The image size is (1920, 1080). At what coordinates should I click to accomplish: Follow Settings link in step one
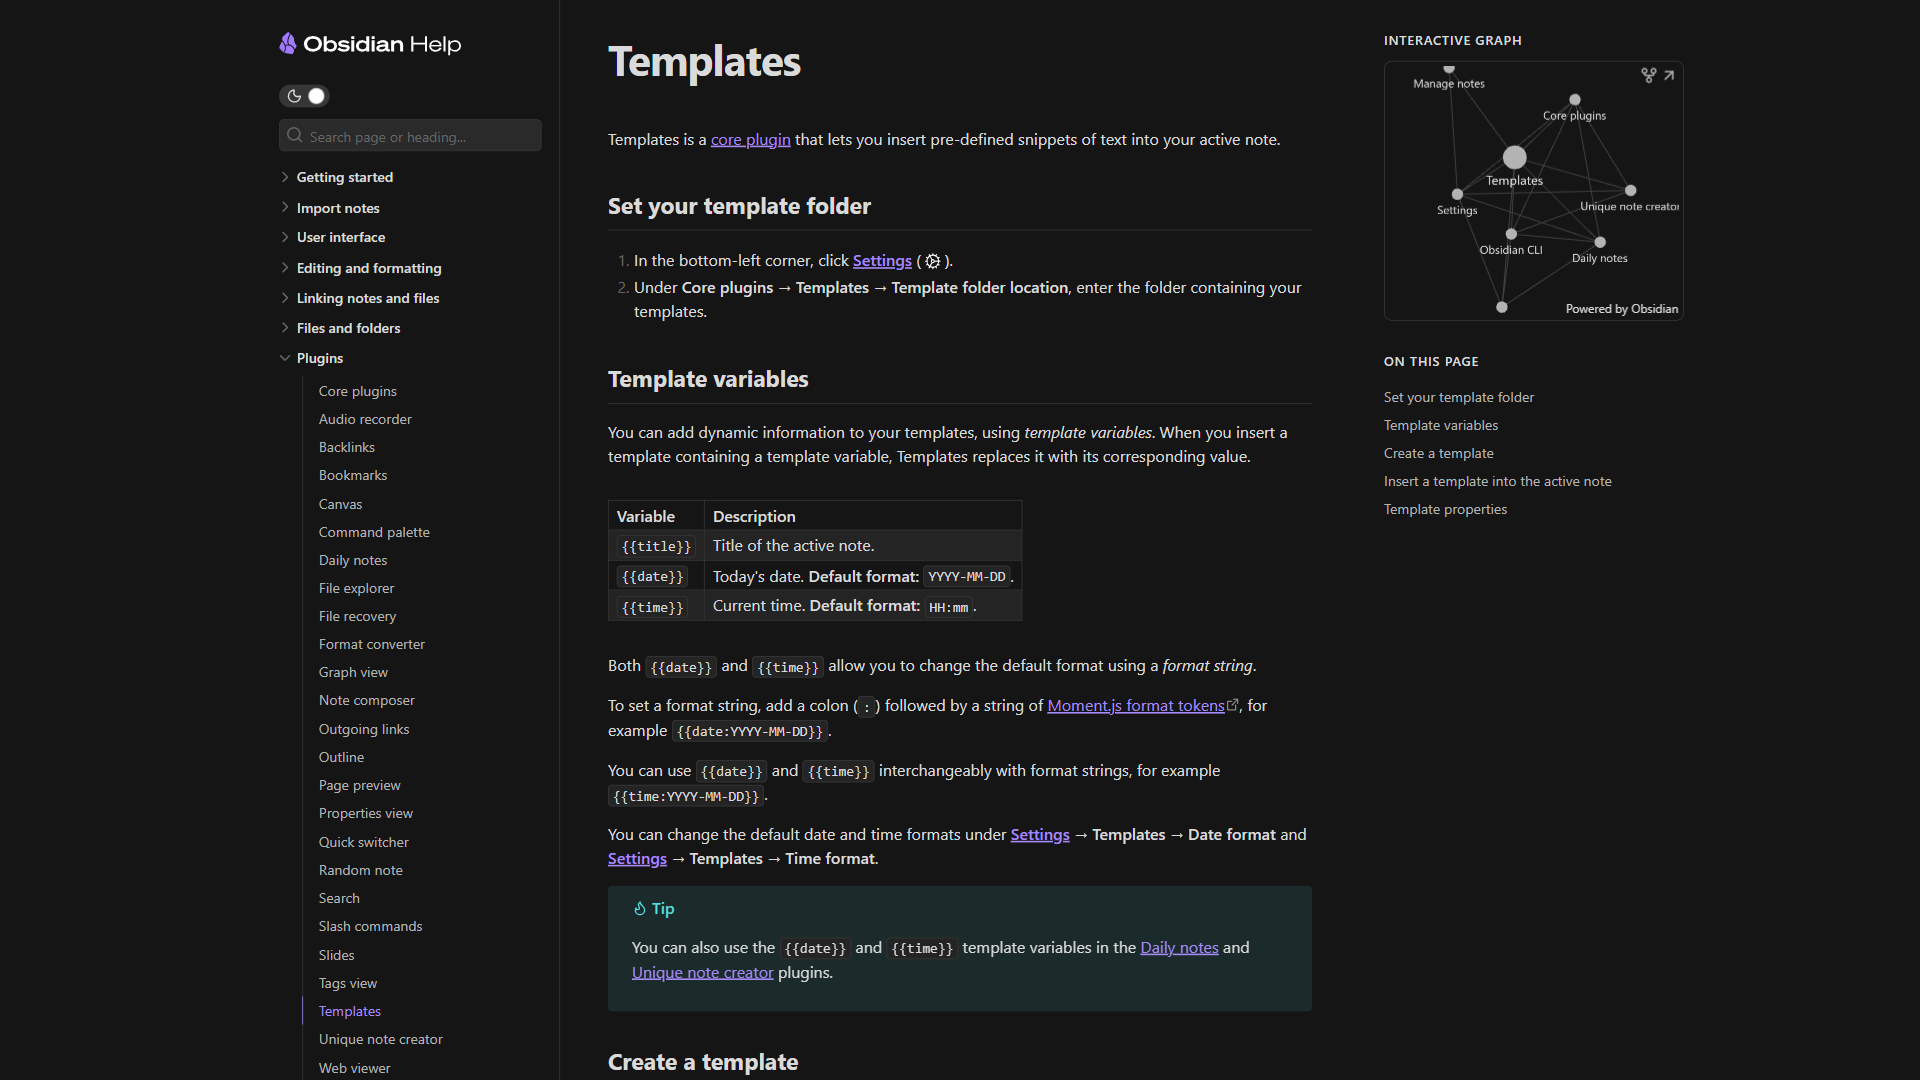pyautogui.click(x=882, y=261)
